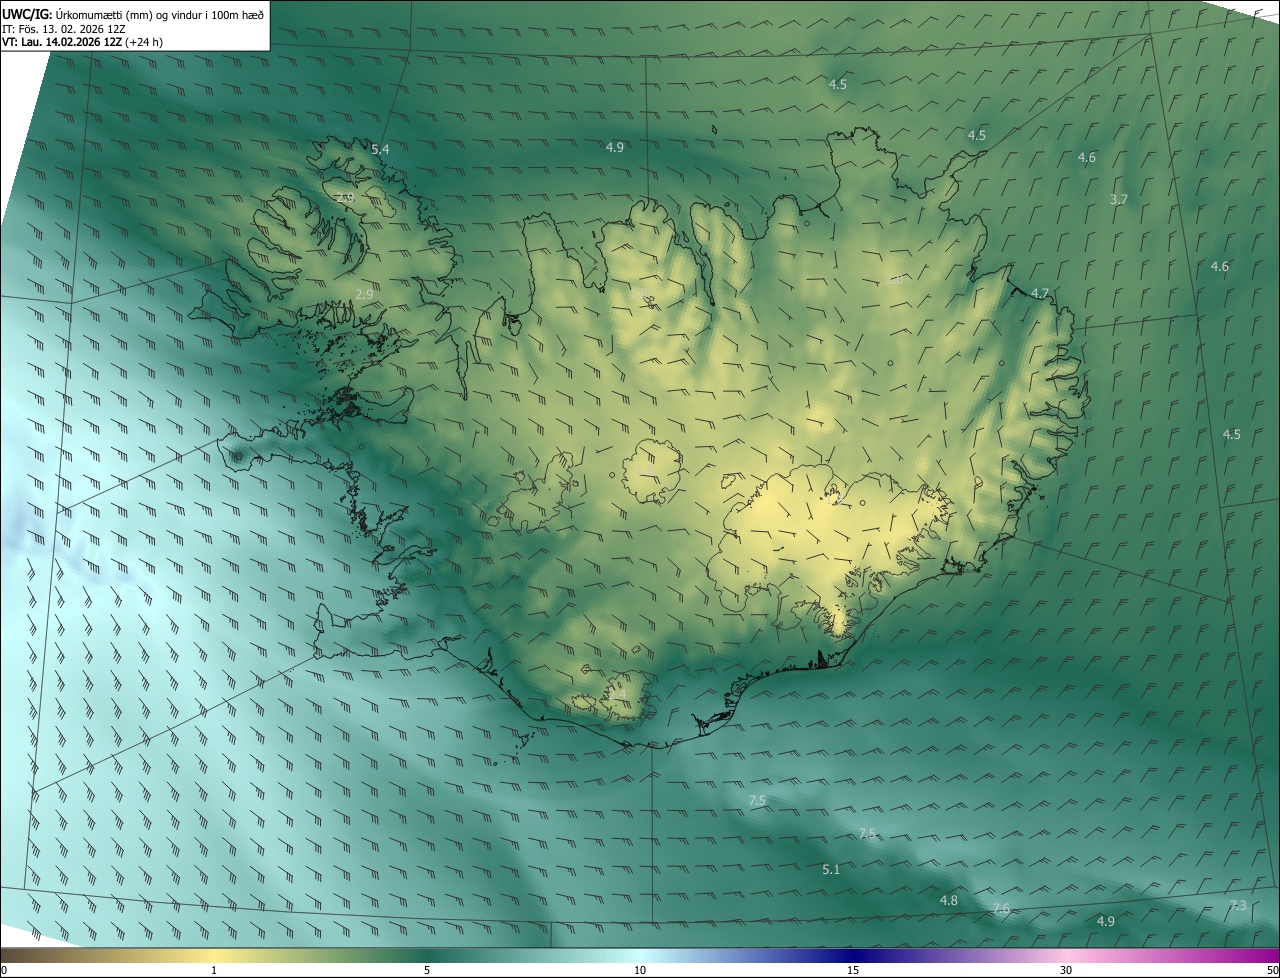Screen dimensions: 1280x978
Task: Click the 5.4 value label on the map
Action: 380,149
